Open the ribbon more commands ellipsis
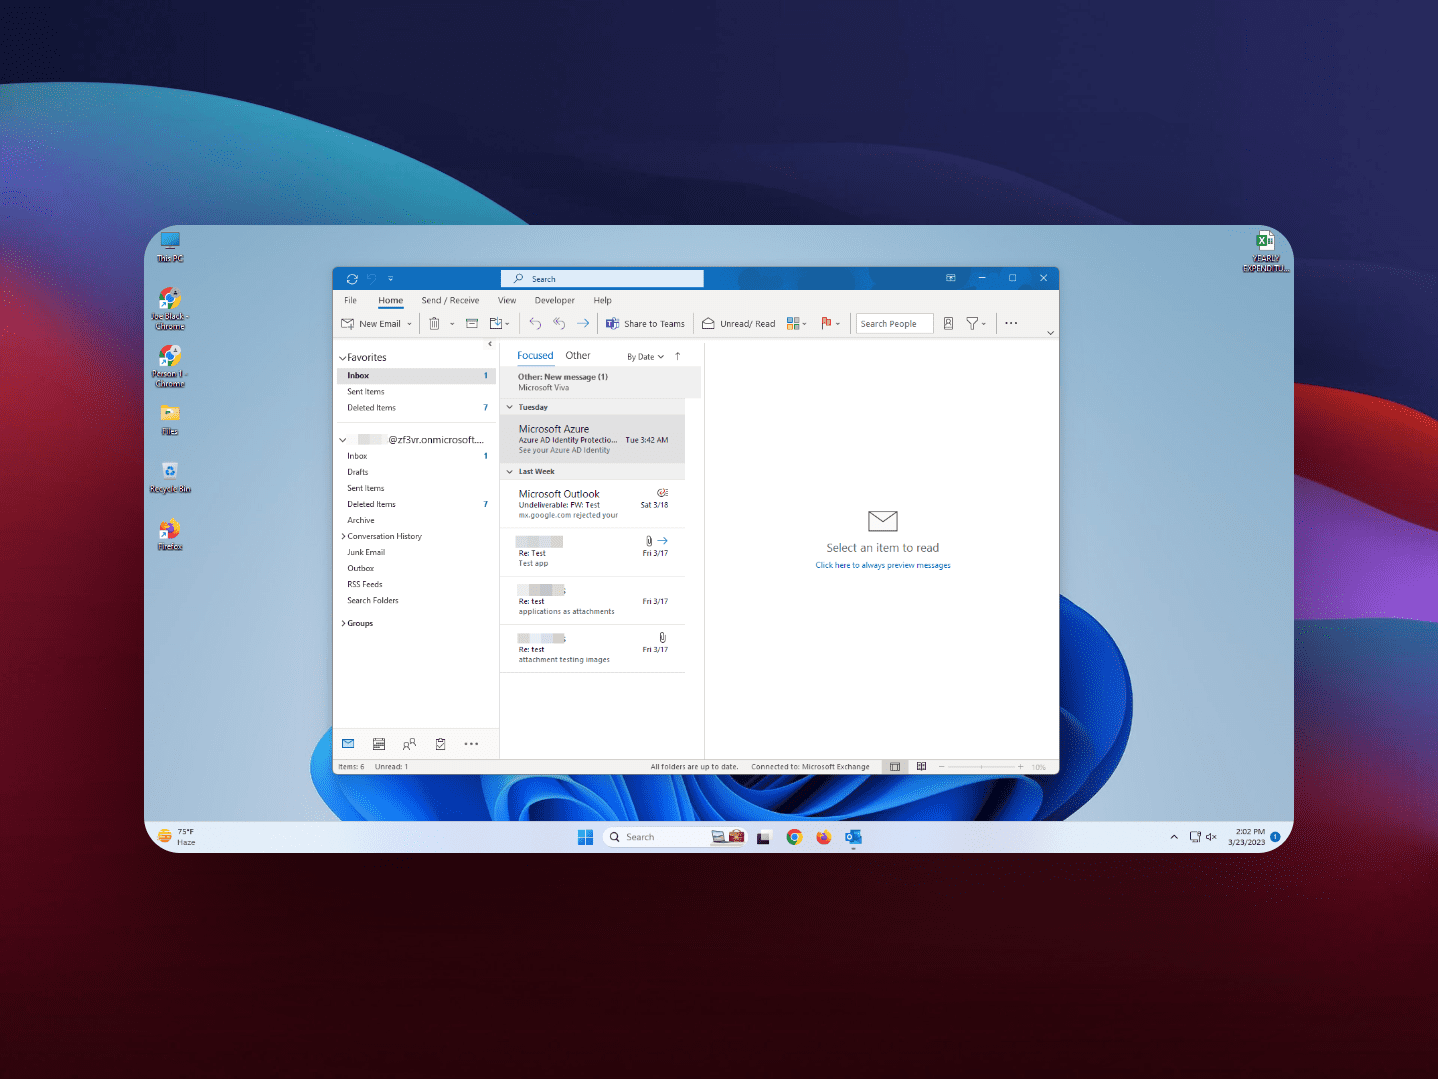This screenshot has width=1438, height=1079. [1011, 324]
